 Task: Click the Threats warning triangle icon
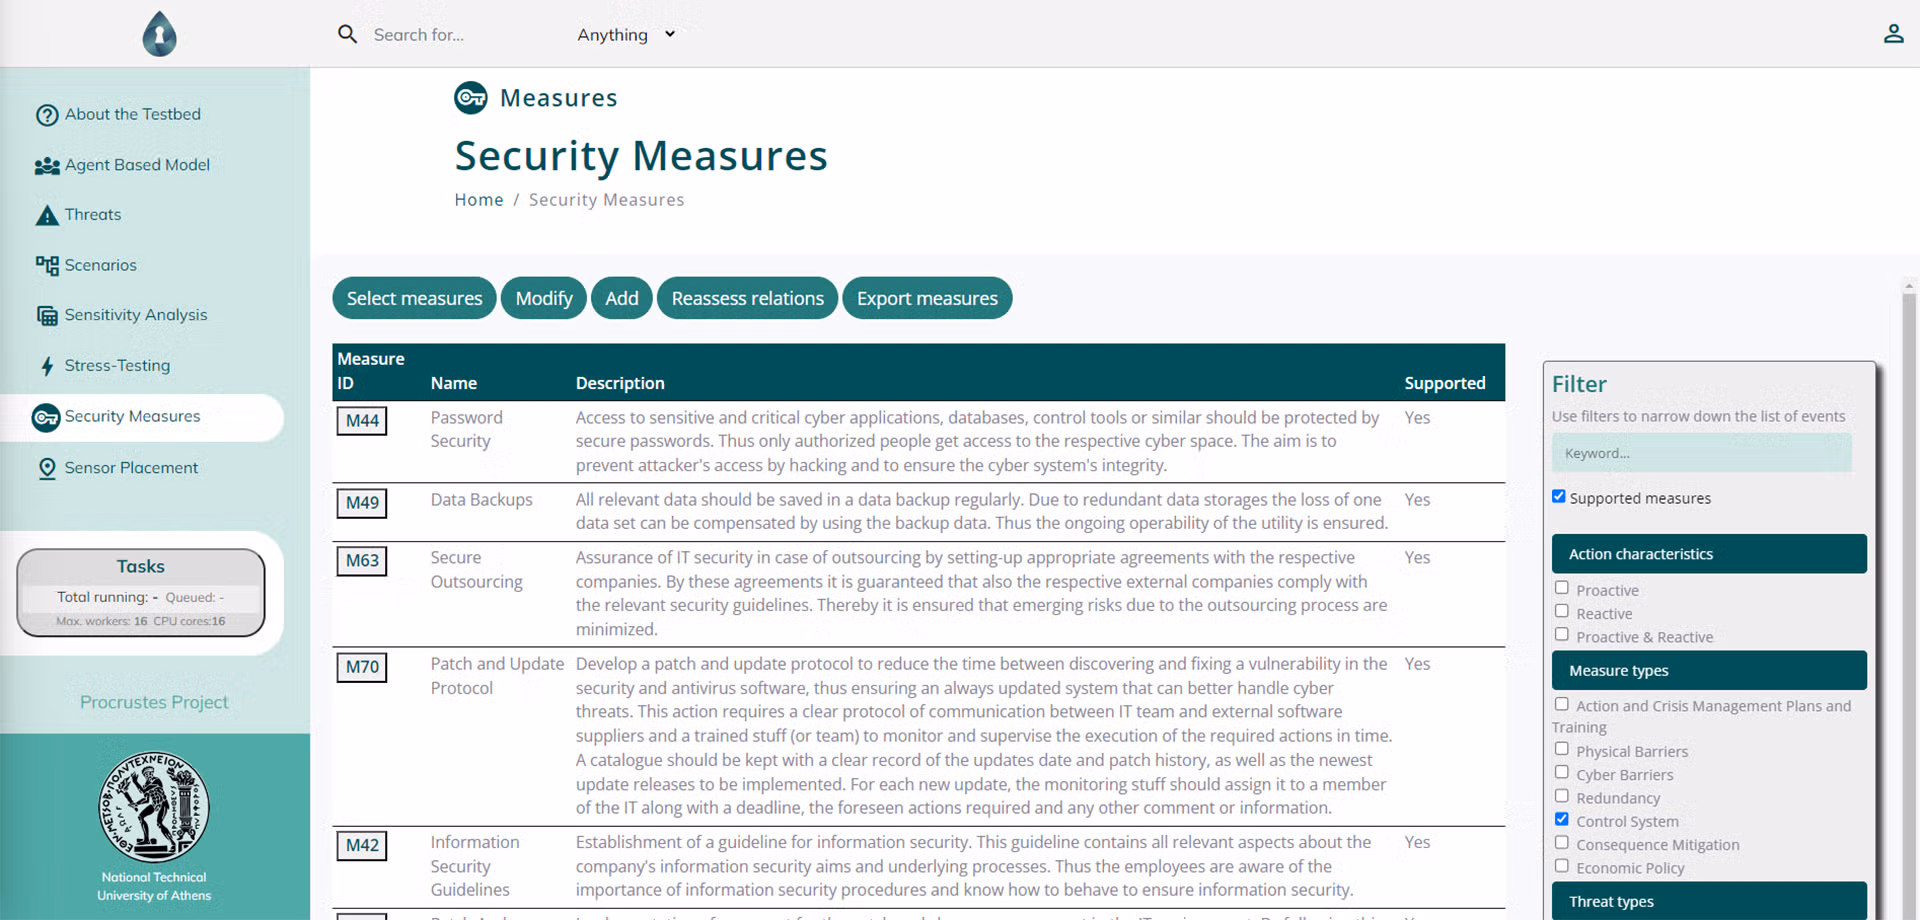pos(47,215)
